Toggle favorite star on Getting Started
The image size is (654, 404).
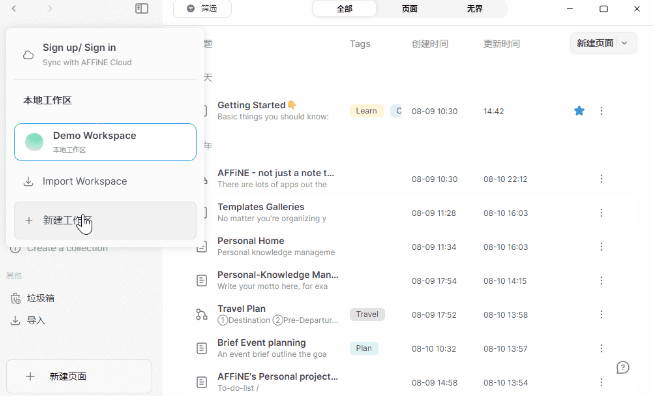(579, 111)
